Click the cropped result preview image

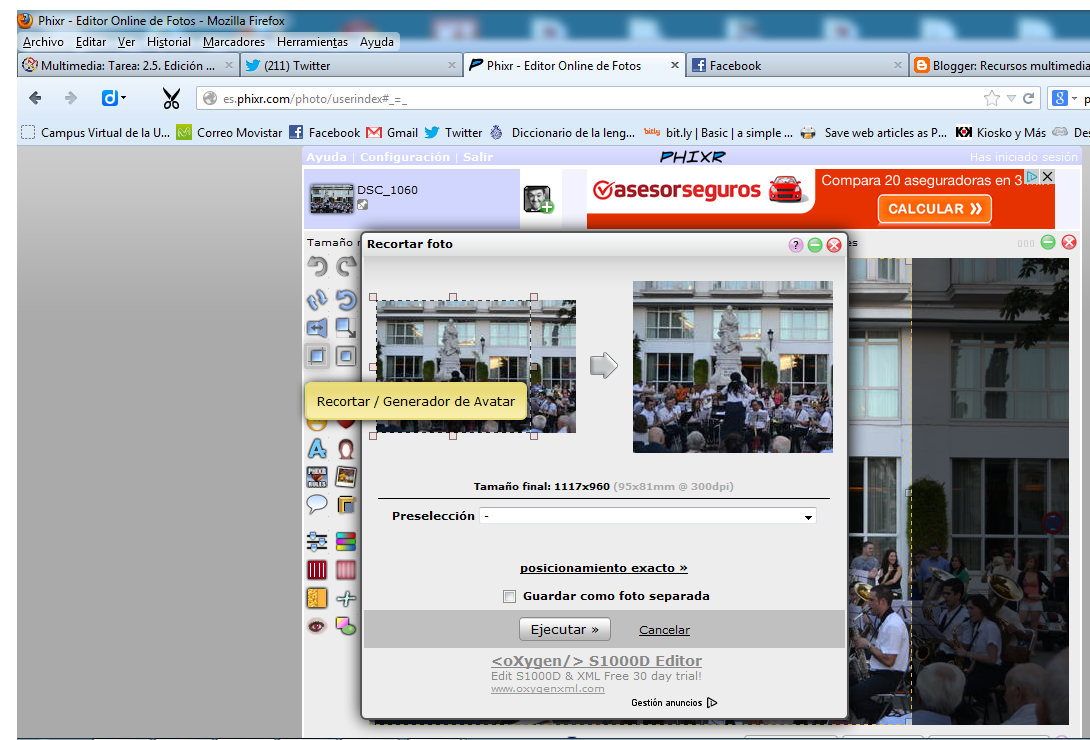(733, 367)
